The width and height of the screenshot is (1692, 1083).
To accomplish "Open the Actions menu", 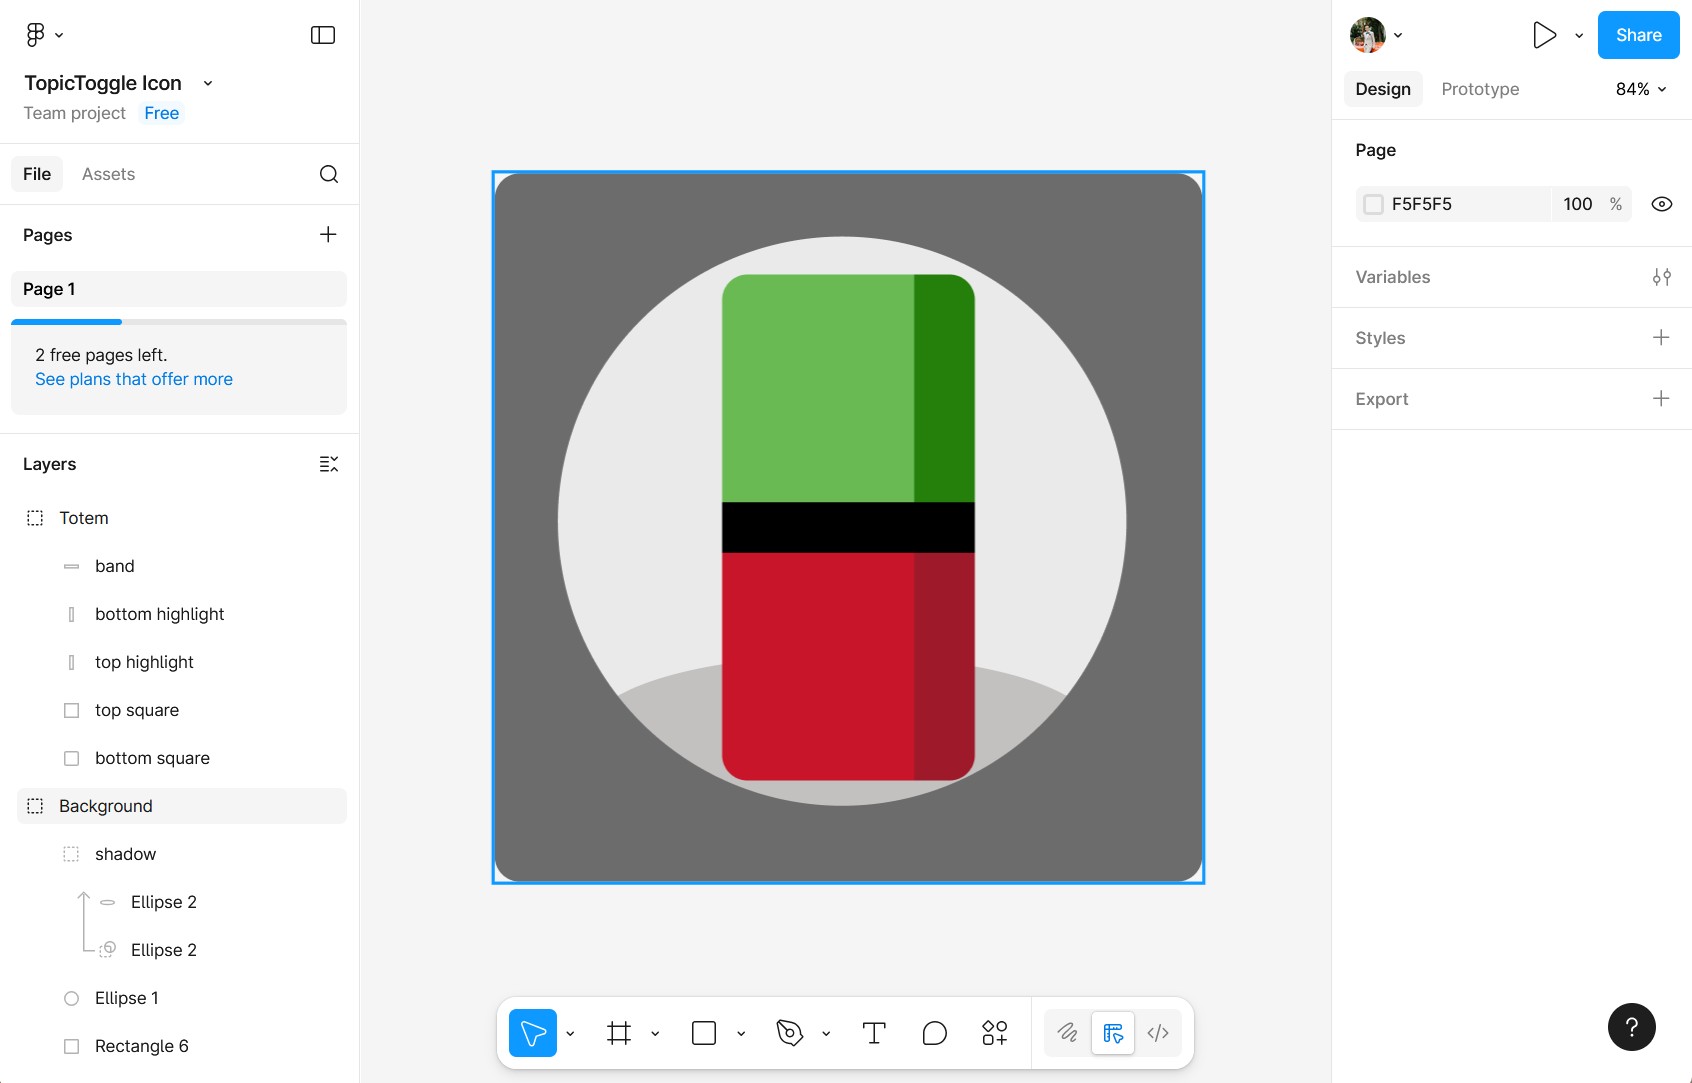I will (994, 1033).
